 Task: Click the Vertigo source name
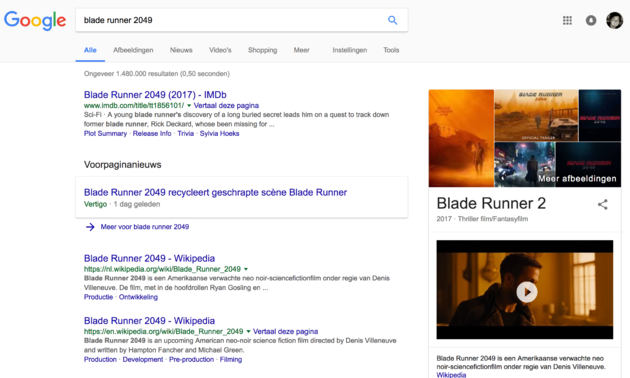point(95,204)
